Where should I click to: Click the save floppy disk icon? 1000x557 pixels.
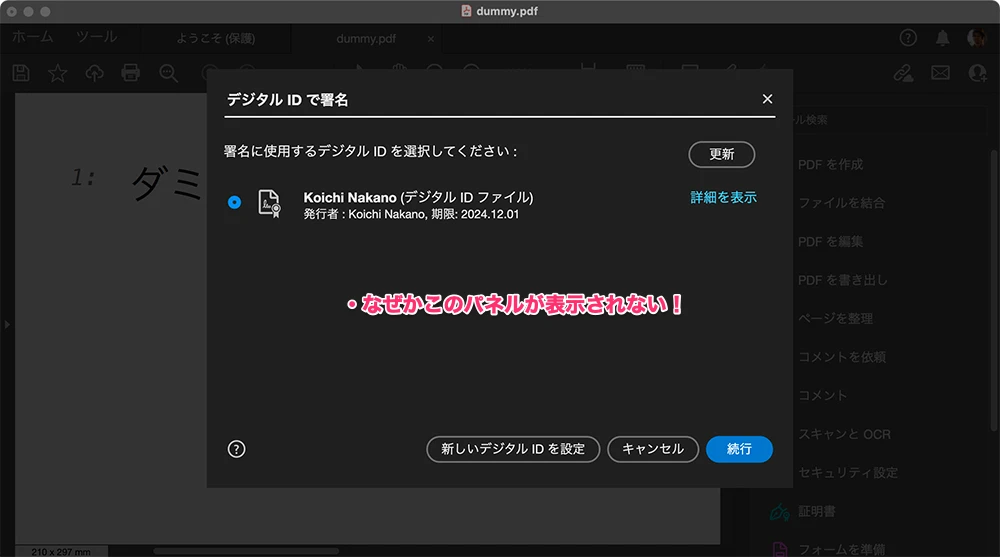pyautogui.click(x=21, y=73)
